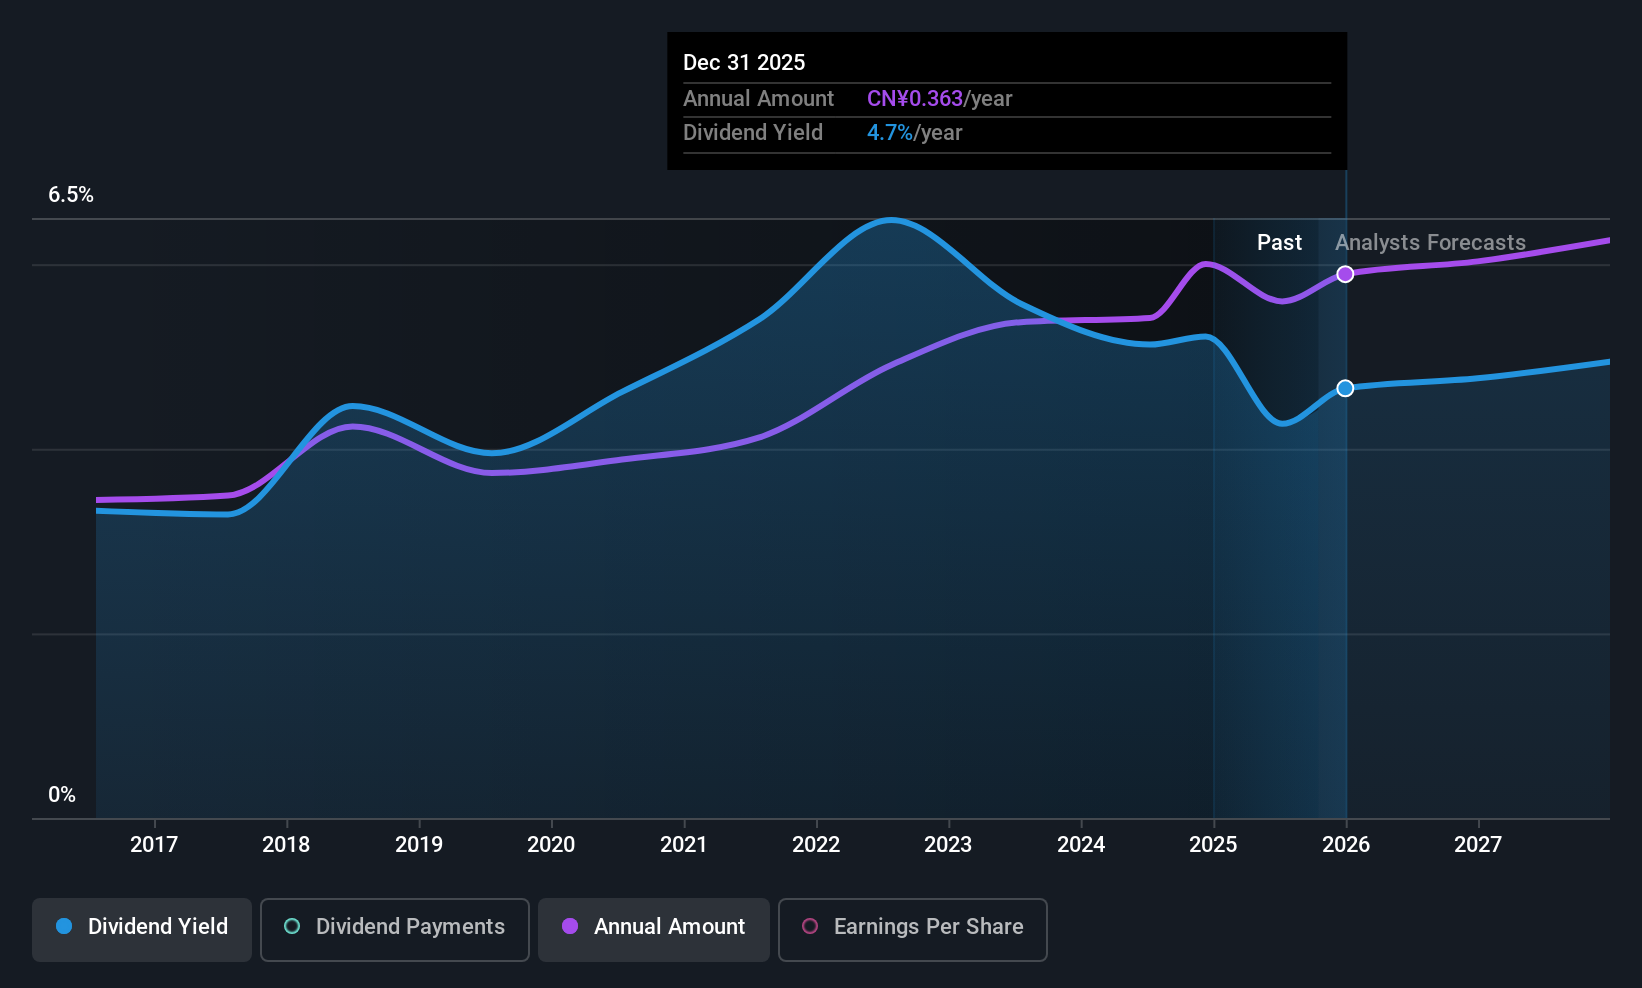
Task: Click the Dec 31 2025 tooltip date
Action: coord(744,63)
